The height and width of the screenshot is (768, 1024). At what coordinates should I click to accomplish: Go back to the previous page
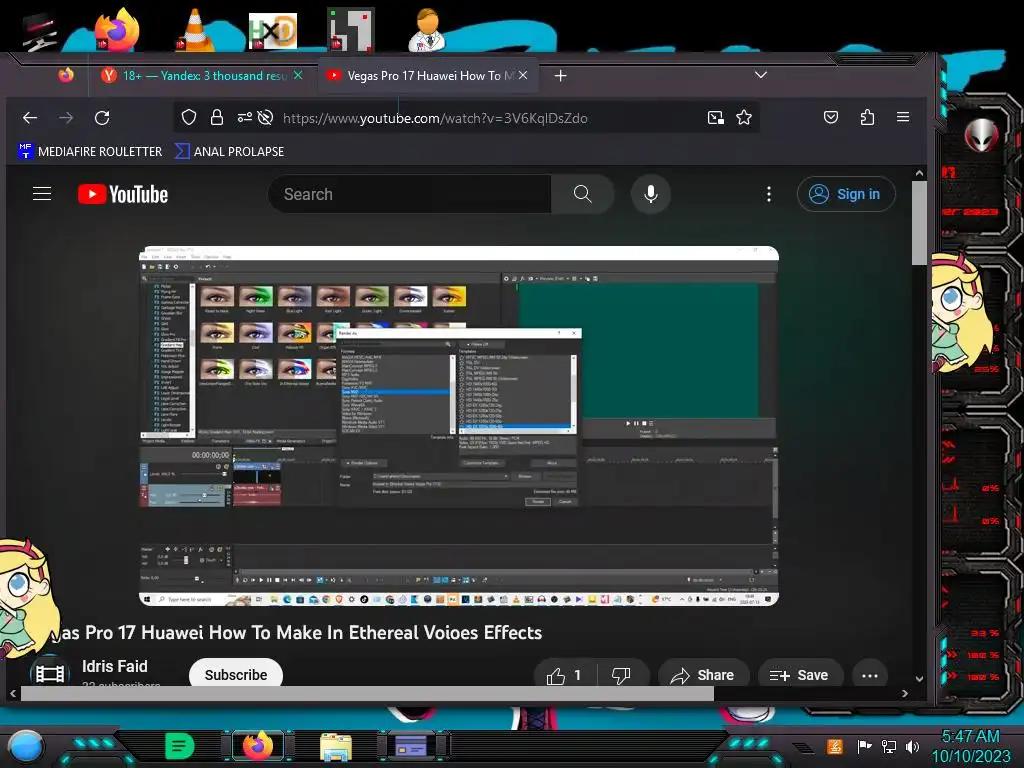(x=30, y=118)
